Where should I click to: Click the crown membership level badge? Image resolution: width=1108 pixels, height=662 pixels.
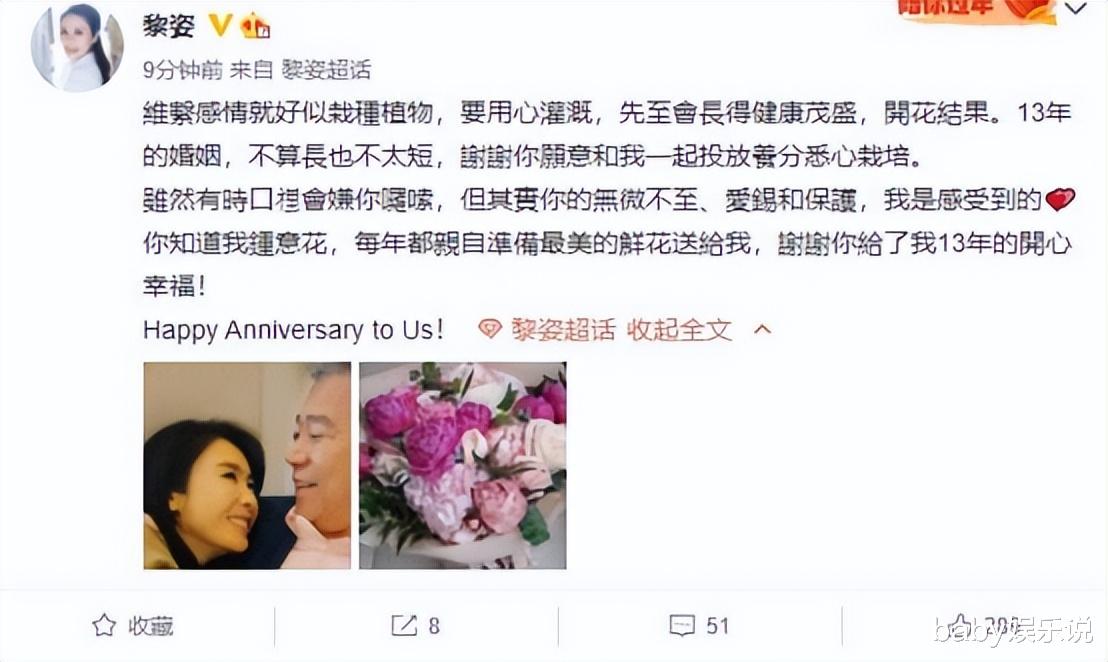(255, 26)
